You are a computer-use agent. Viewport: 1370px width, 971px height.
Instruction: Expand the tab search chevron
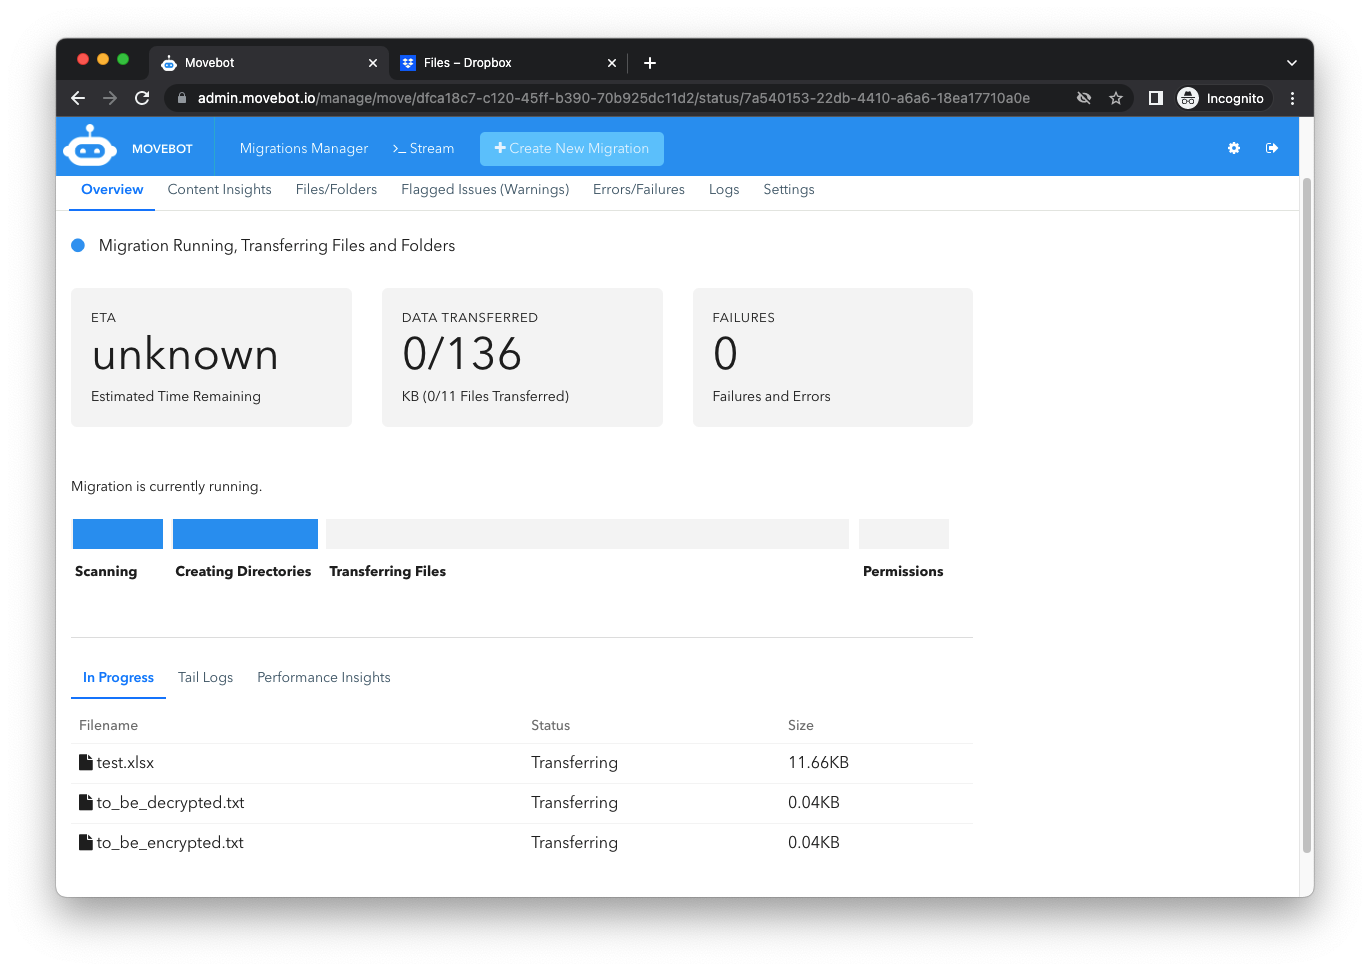1291,63
